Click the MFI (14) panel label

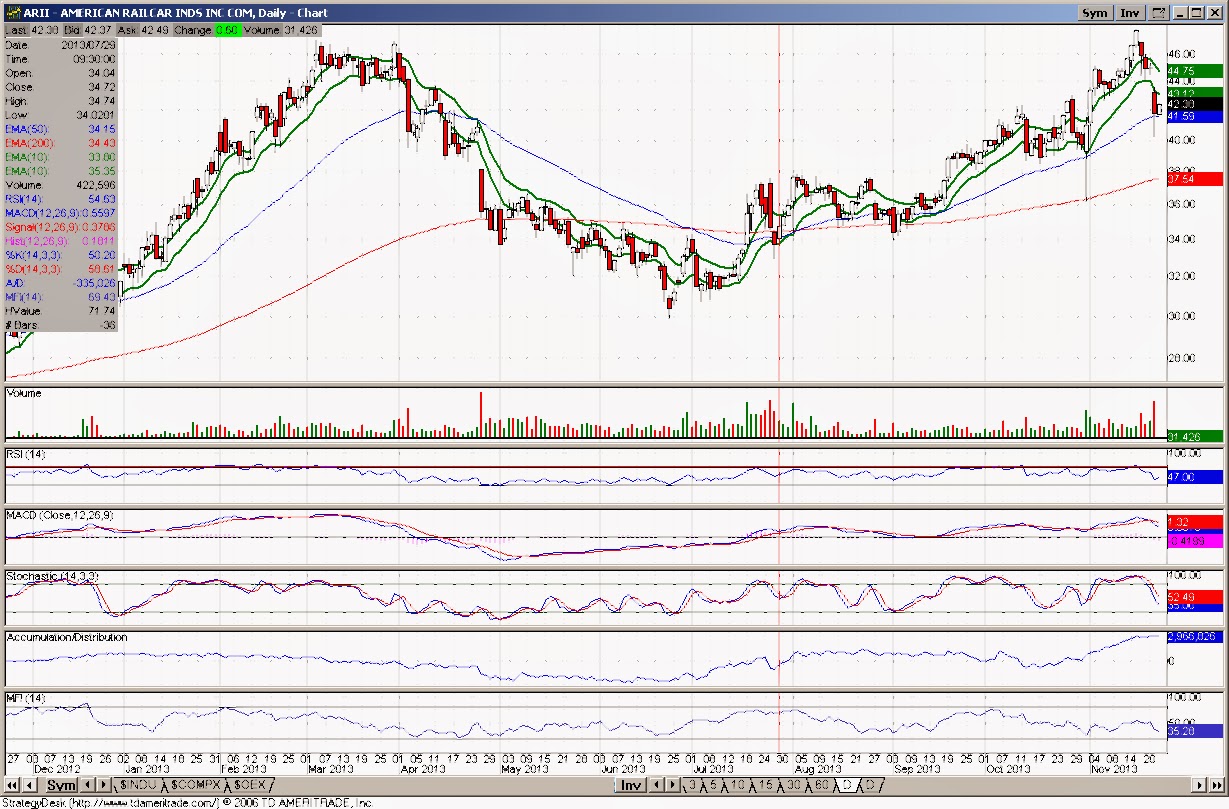(x=25, y=697)
